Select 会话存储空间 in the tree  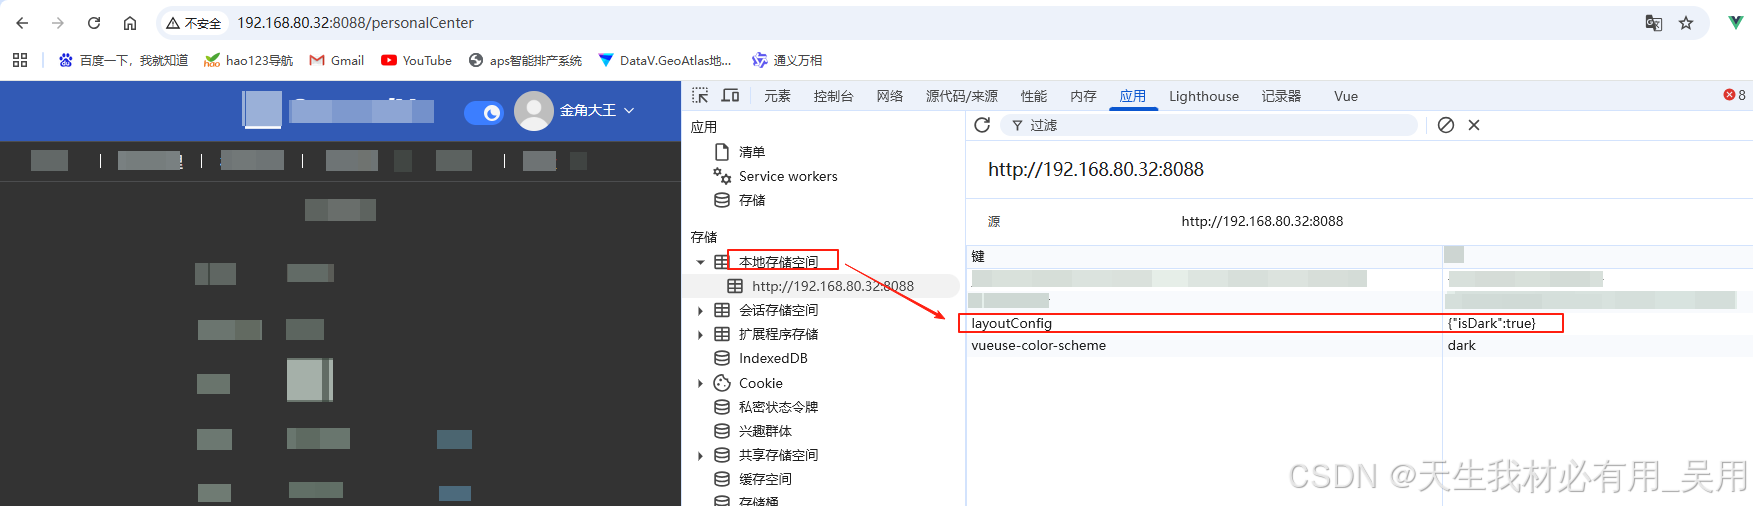[x=778, y=310]
